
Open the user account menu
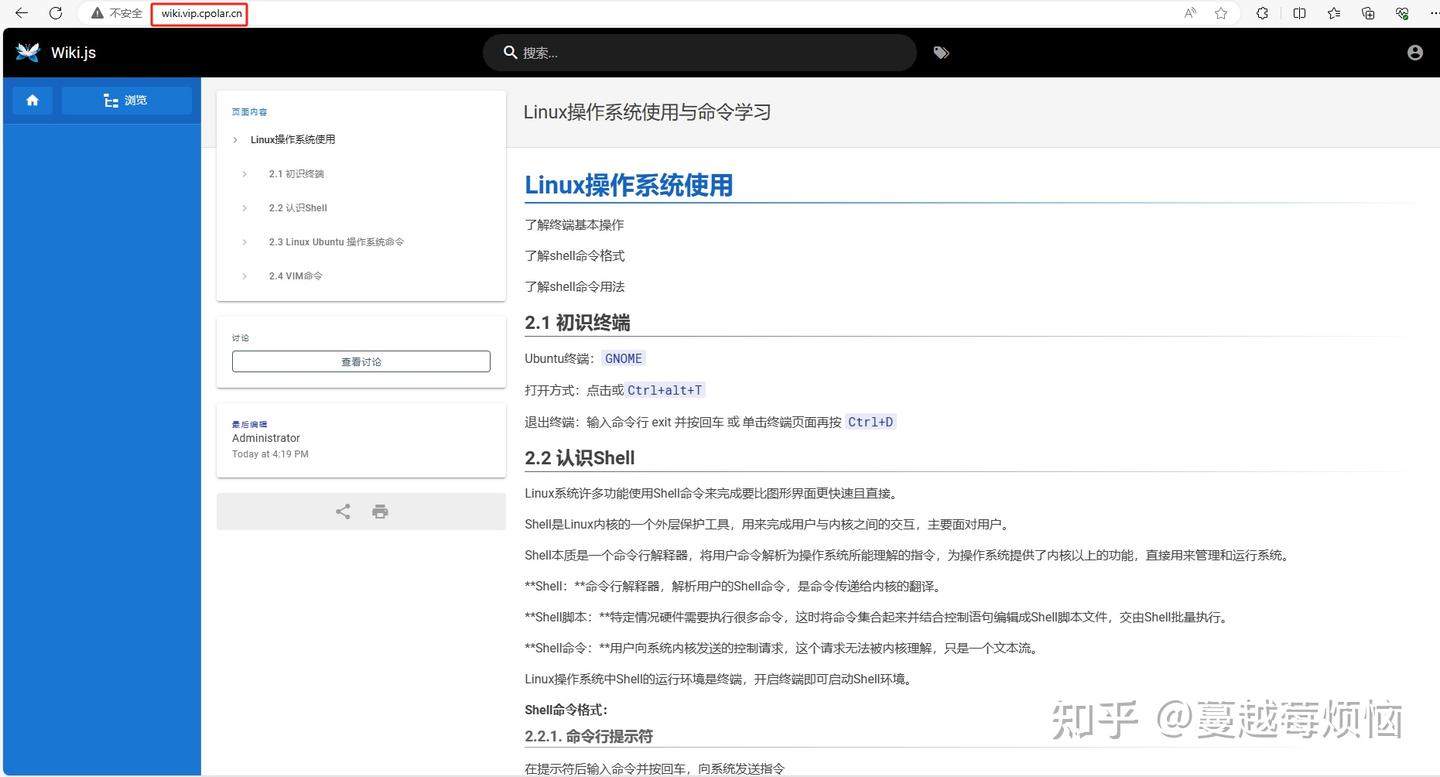(1415, 52)
